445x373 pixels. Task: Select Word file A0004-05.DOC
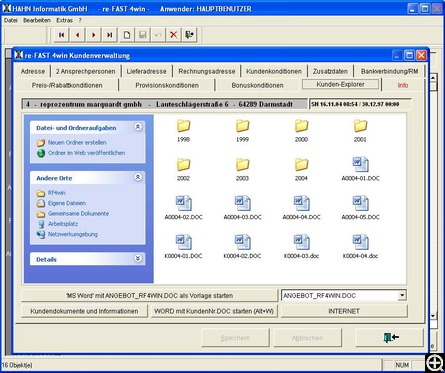pyautogui.click(x=360, y=208)
